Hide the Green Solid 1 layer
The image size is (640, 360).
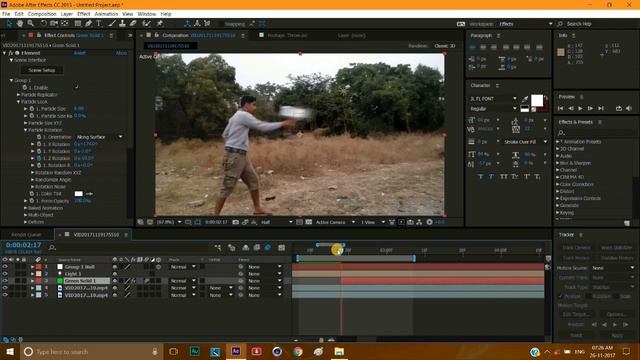[x=5, y=281]
